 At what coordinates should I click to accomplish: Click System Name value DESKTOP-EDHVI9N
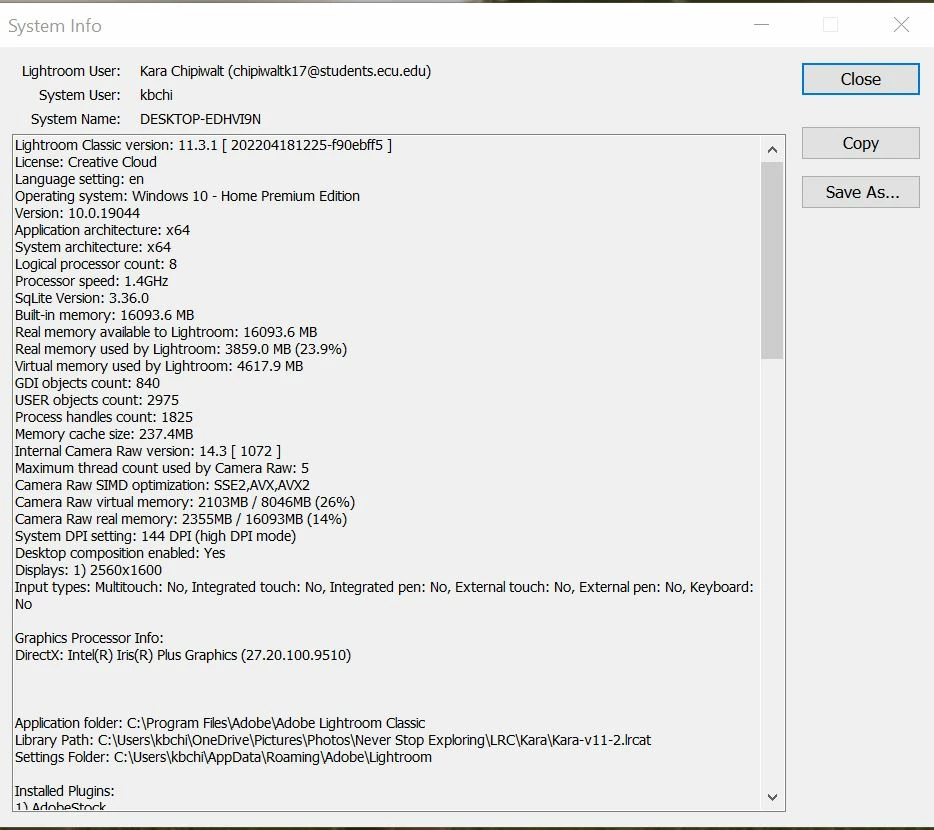200,119
